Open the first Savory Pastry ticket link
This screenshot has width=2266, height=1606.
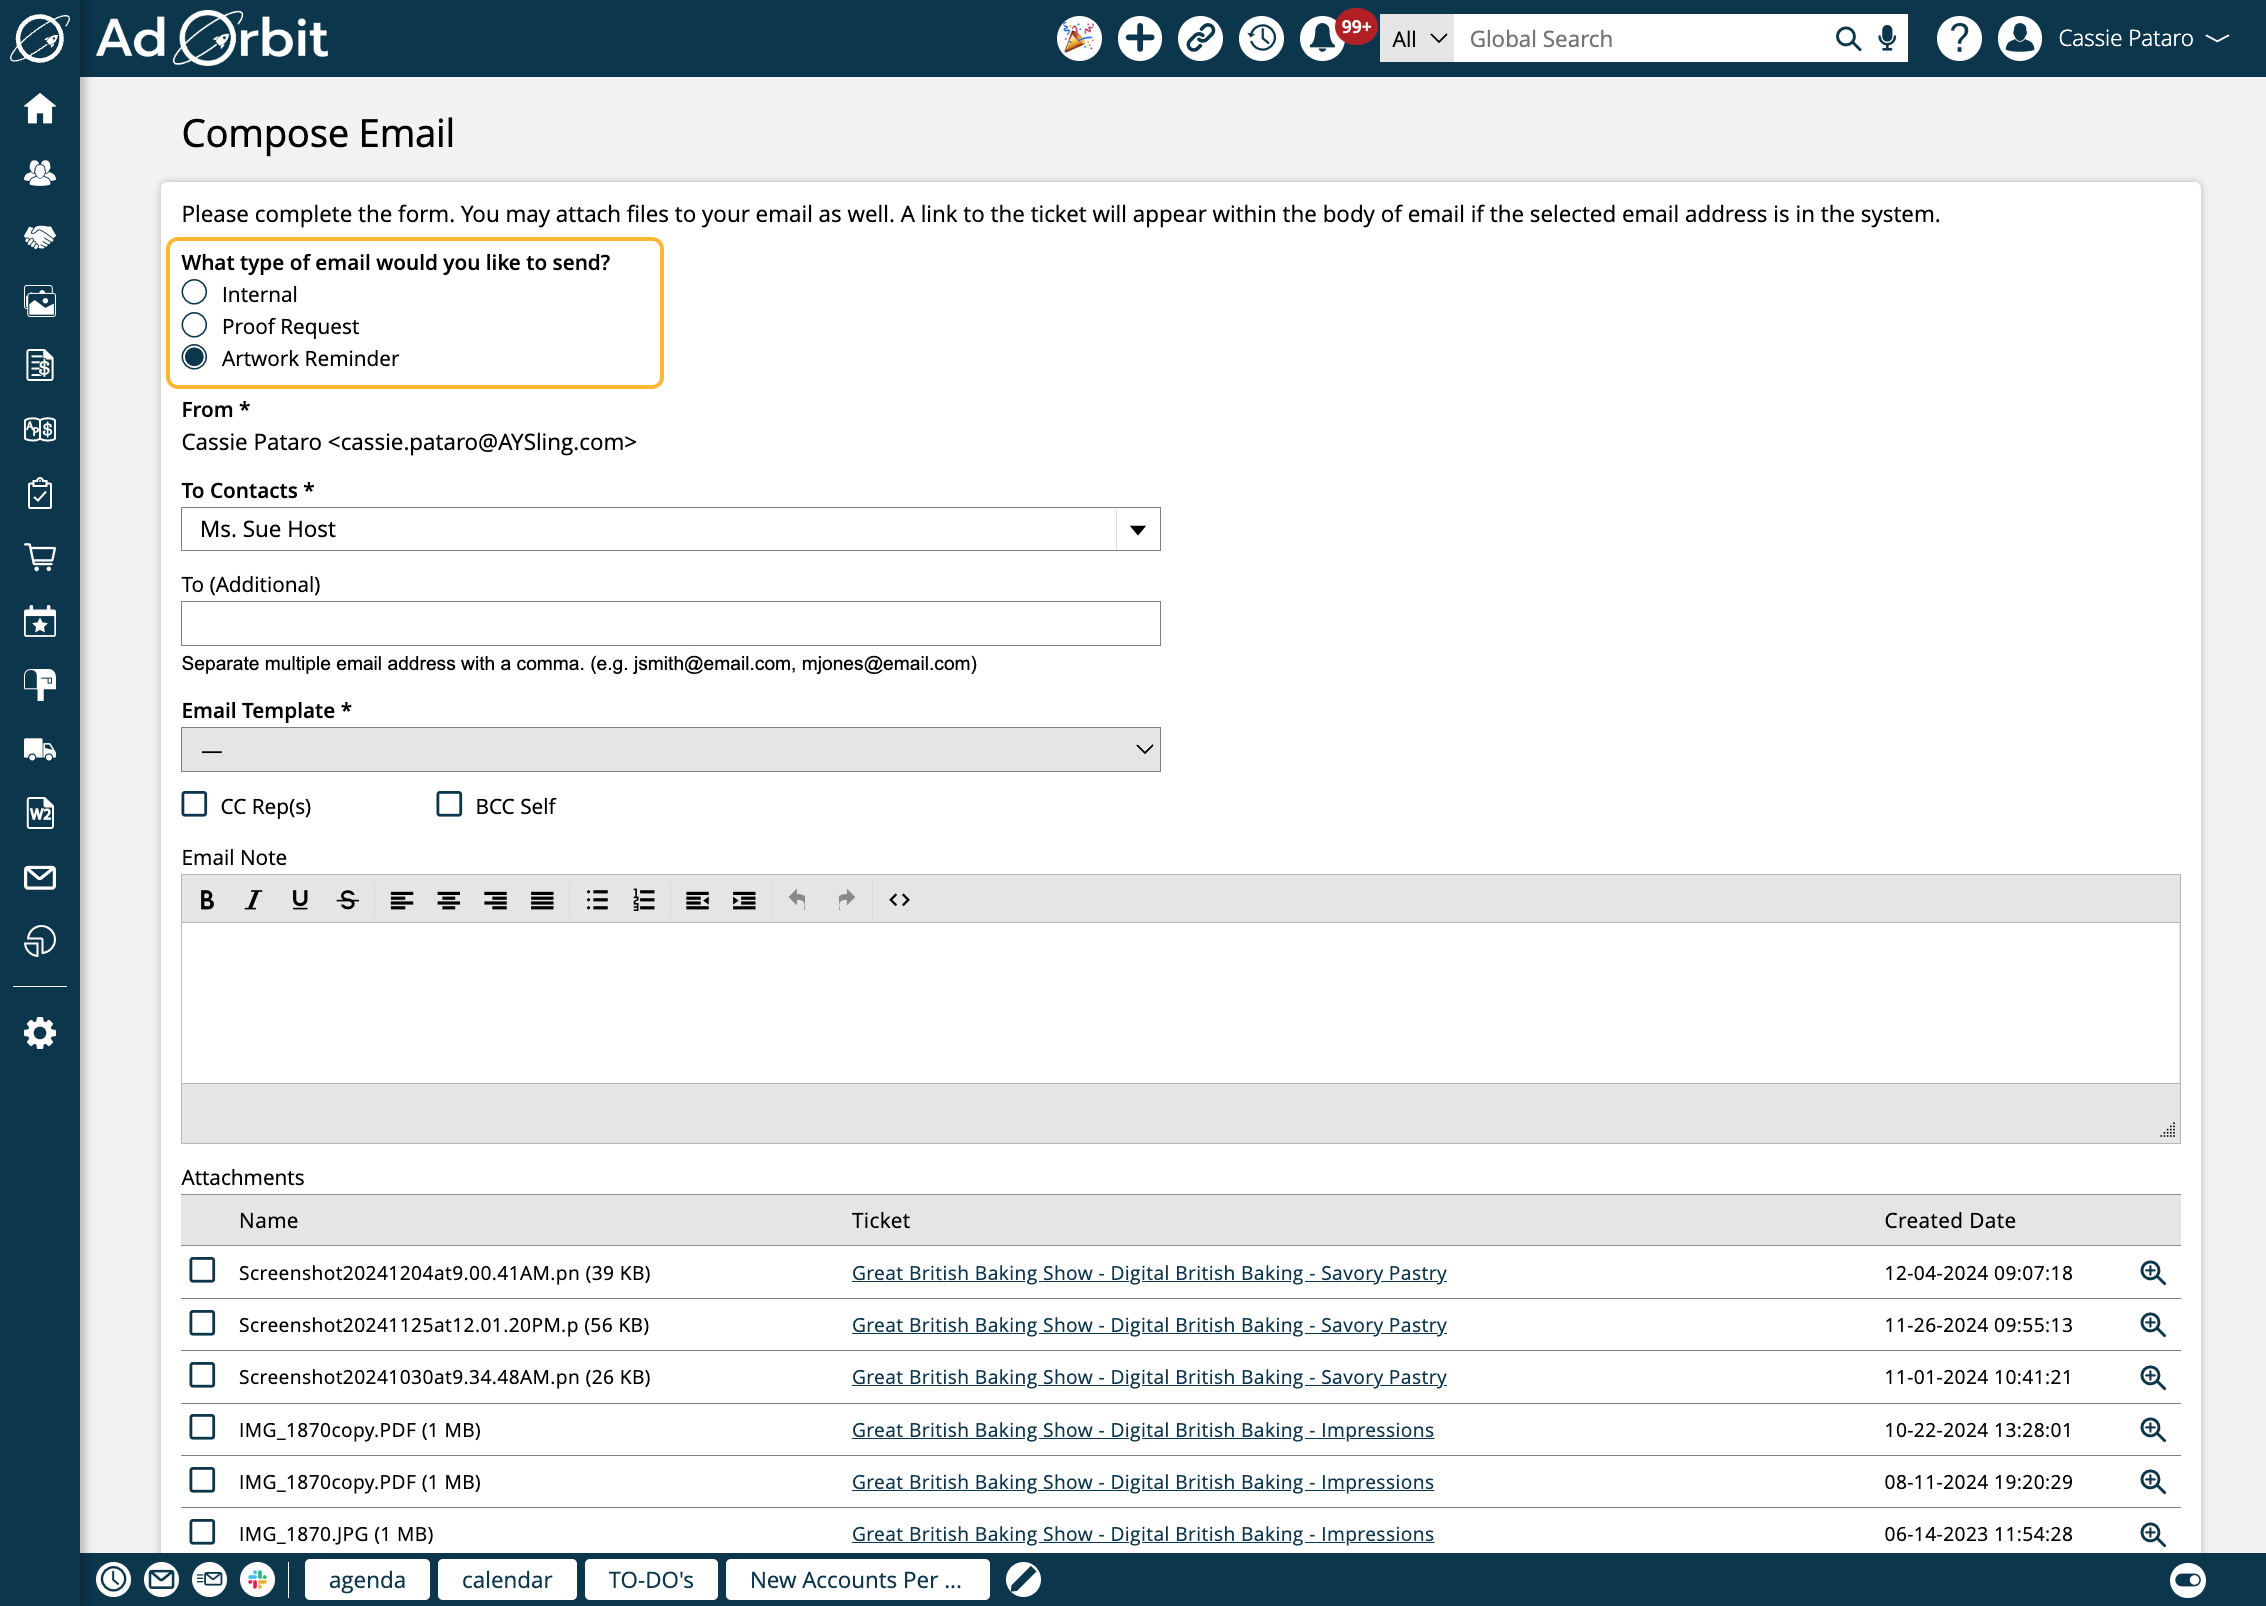click(1148, 1273)
